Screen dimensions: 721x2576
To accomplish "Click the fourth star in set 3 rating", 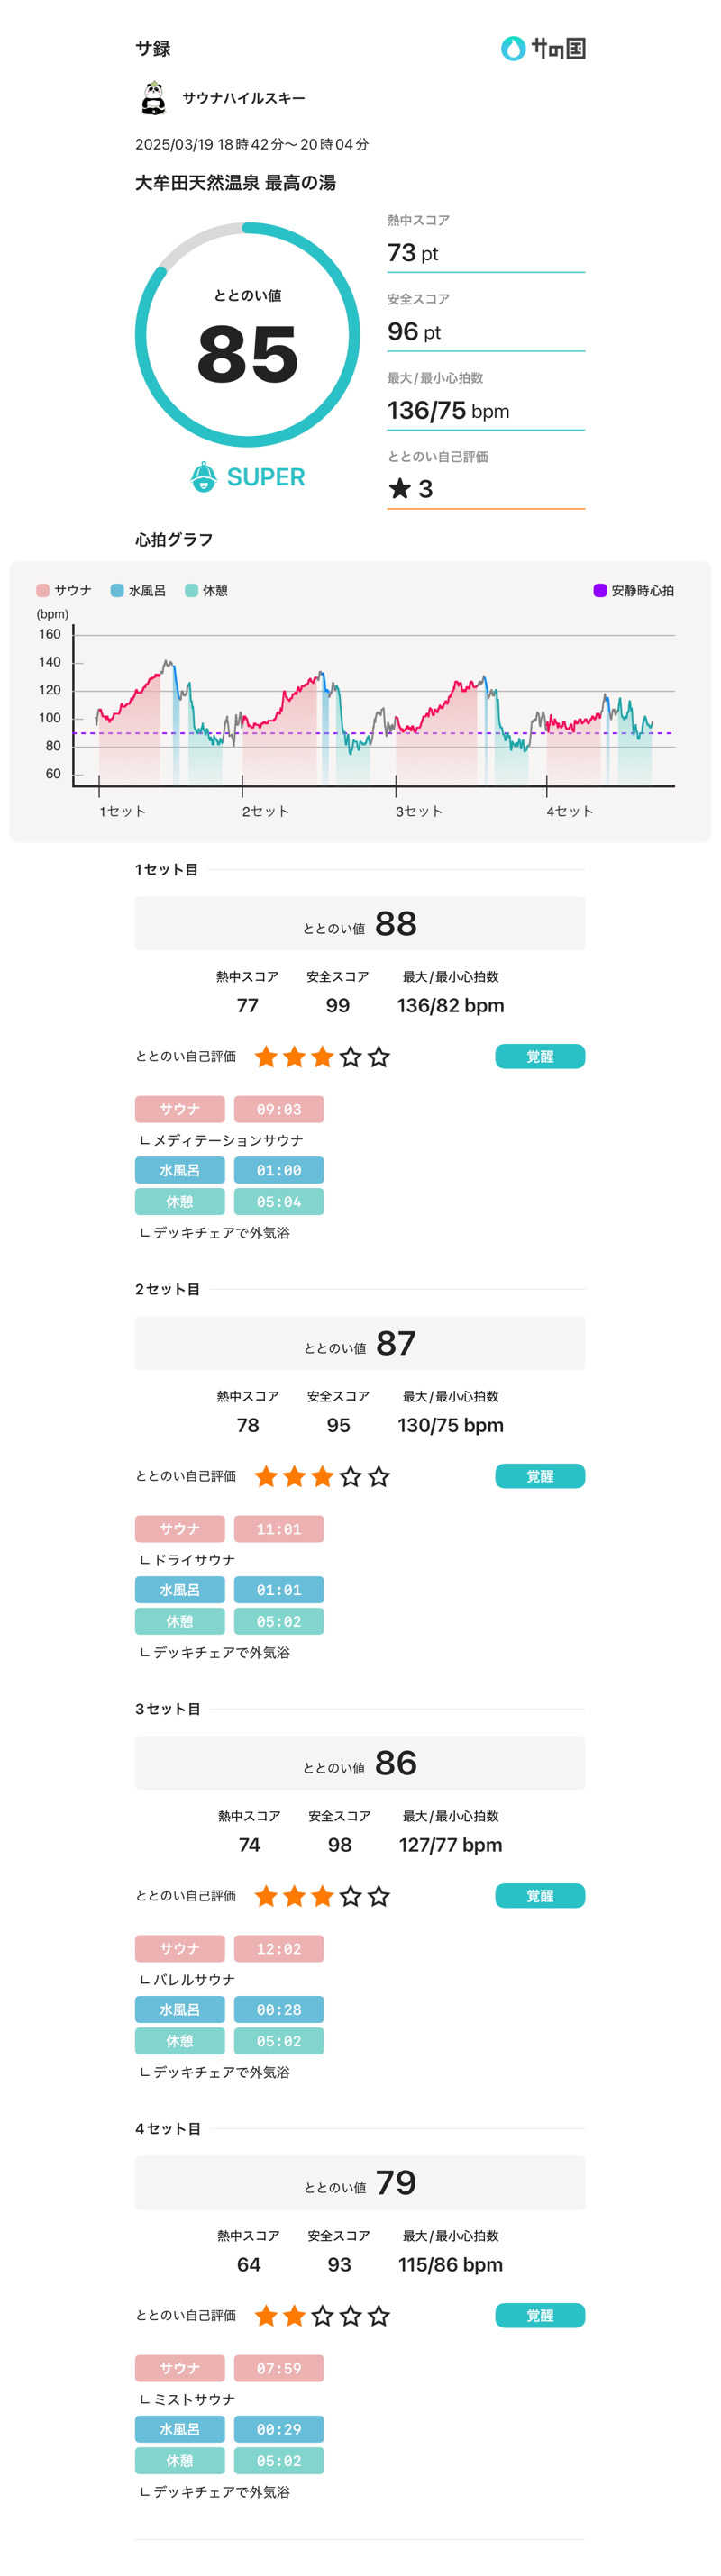I will pyautogui.click(x=351, y=1896).
